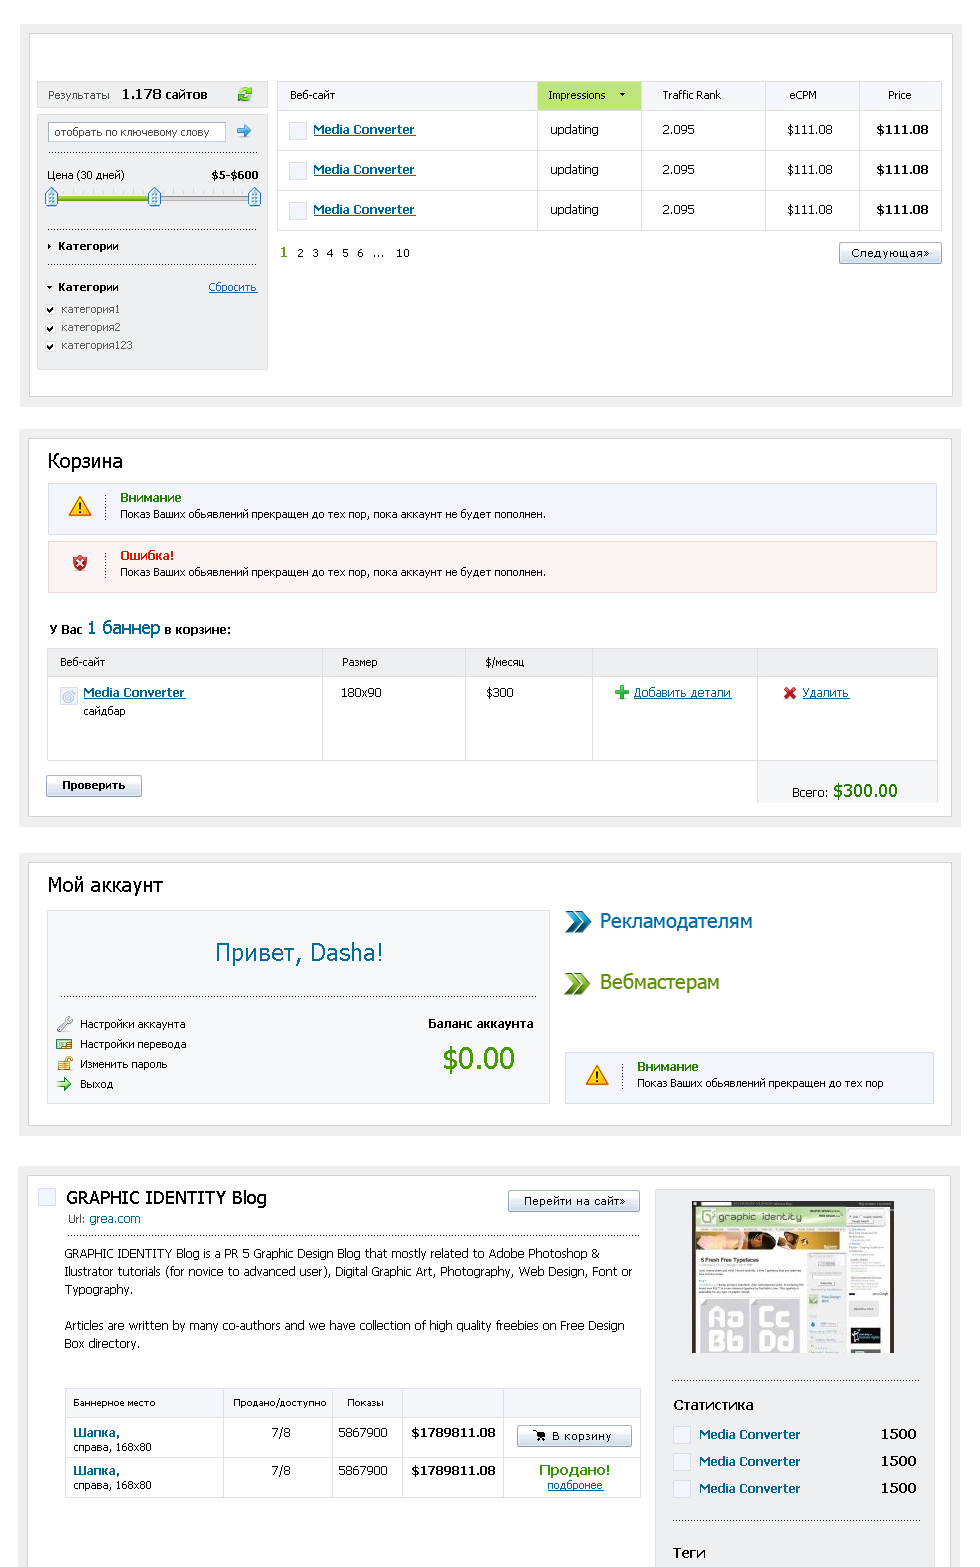Go to page 6 of results

[360, 253]
